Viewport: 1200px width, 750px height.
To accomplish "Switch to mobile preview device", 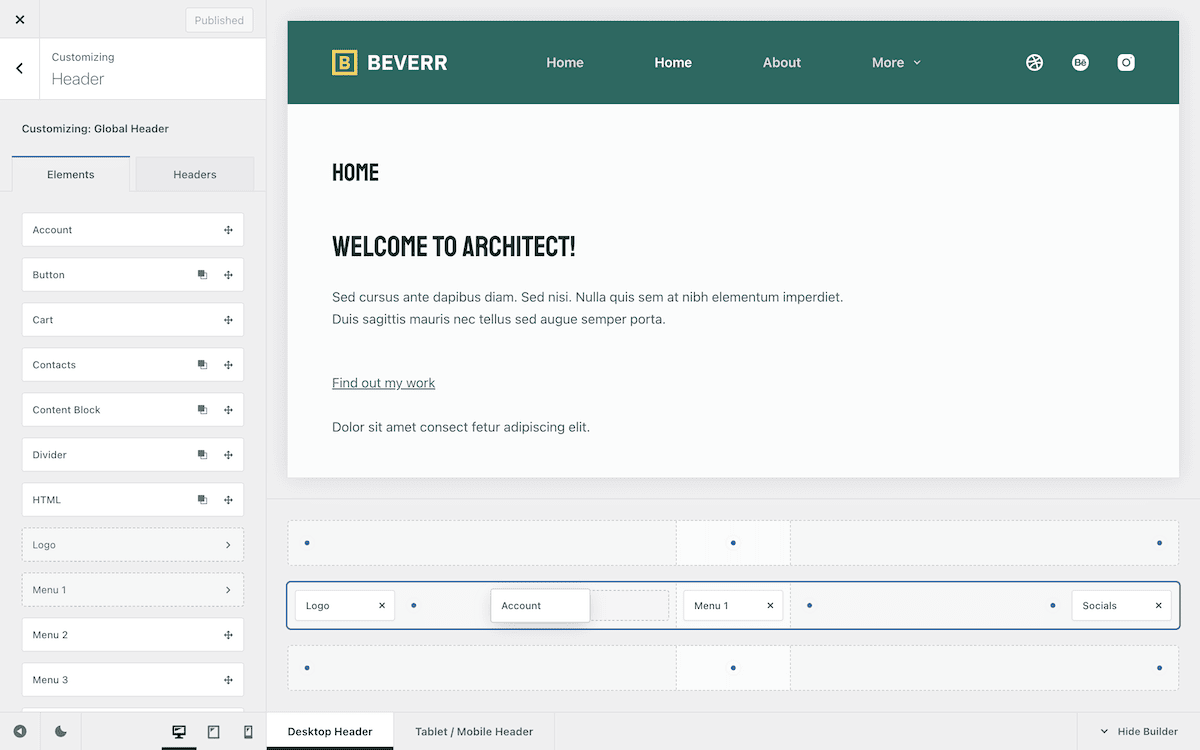I will click(248, 732).
